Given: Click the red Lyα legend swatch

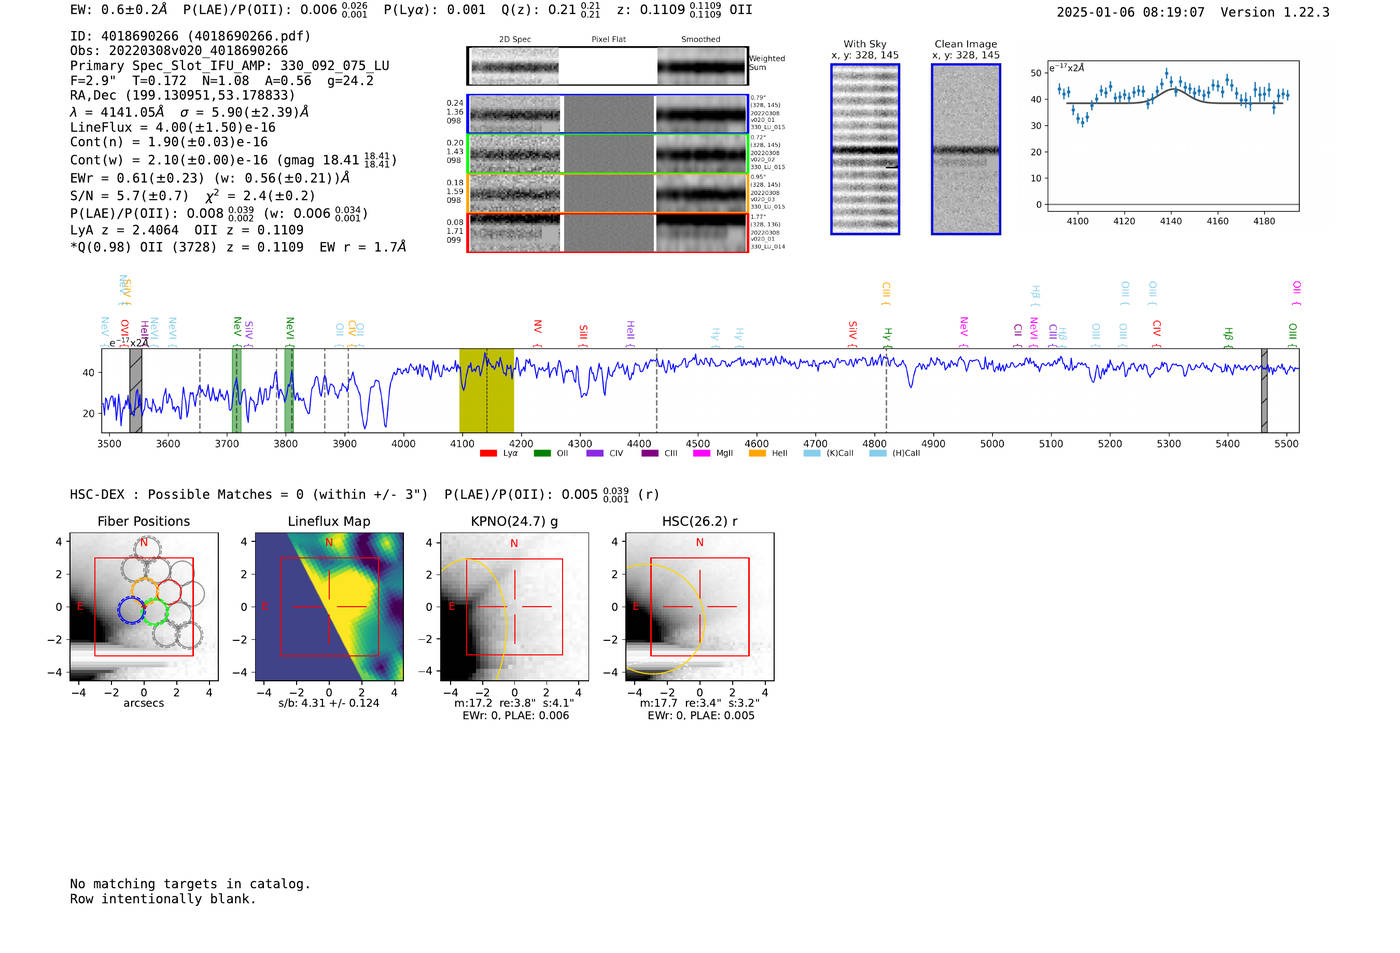Looking at the screenshot, I should 488,453.
